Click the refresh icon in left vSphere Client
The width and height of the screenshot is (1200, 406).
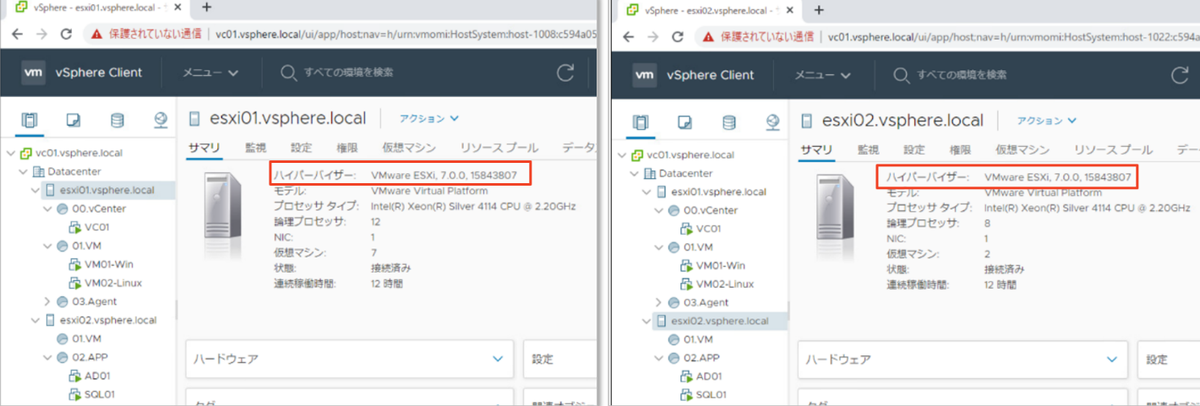point(565,72)
